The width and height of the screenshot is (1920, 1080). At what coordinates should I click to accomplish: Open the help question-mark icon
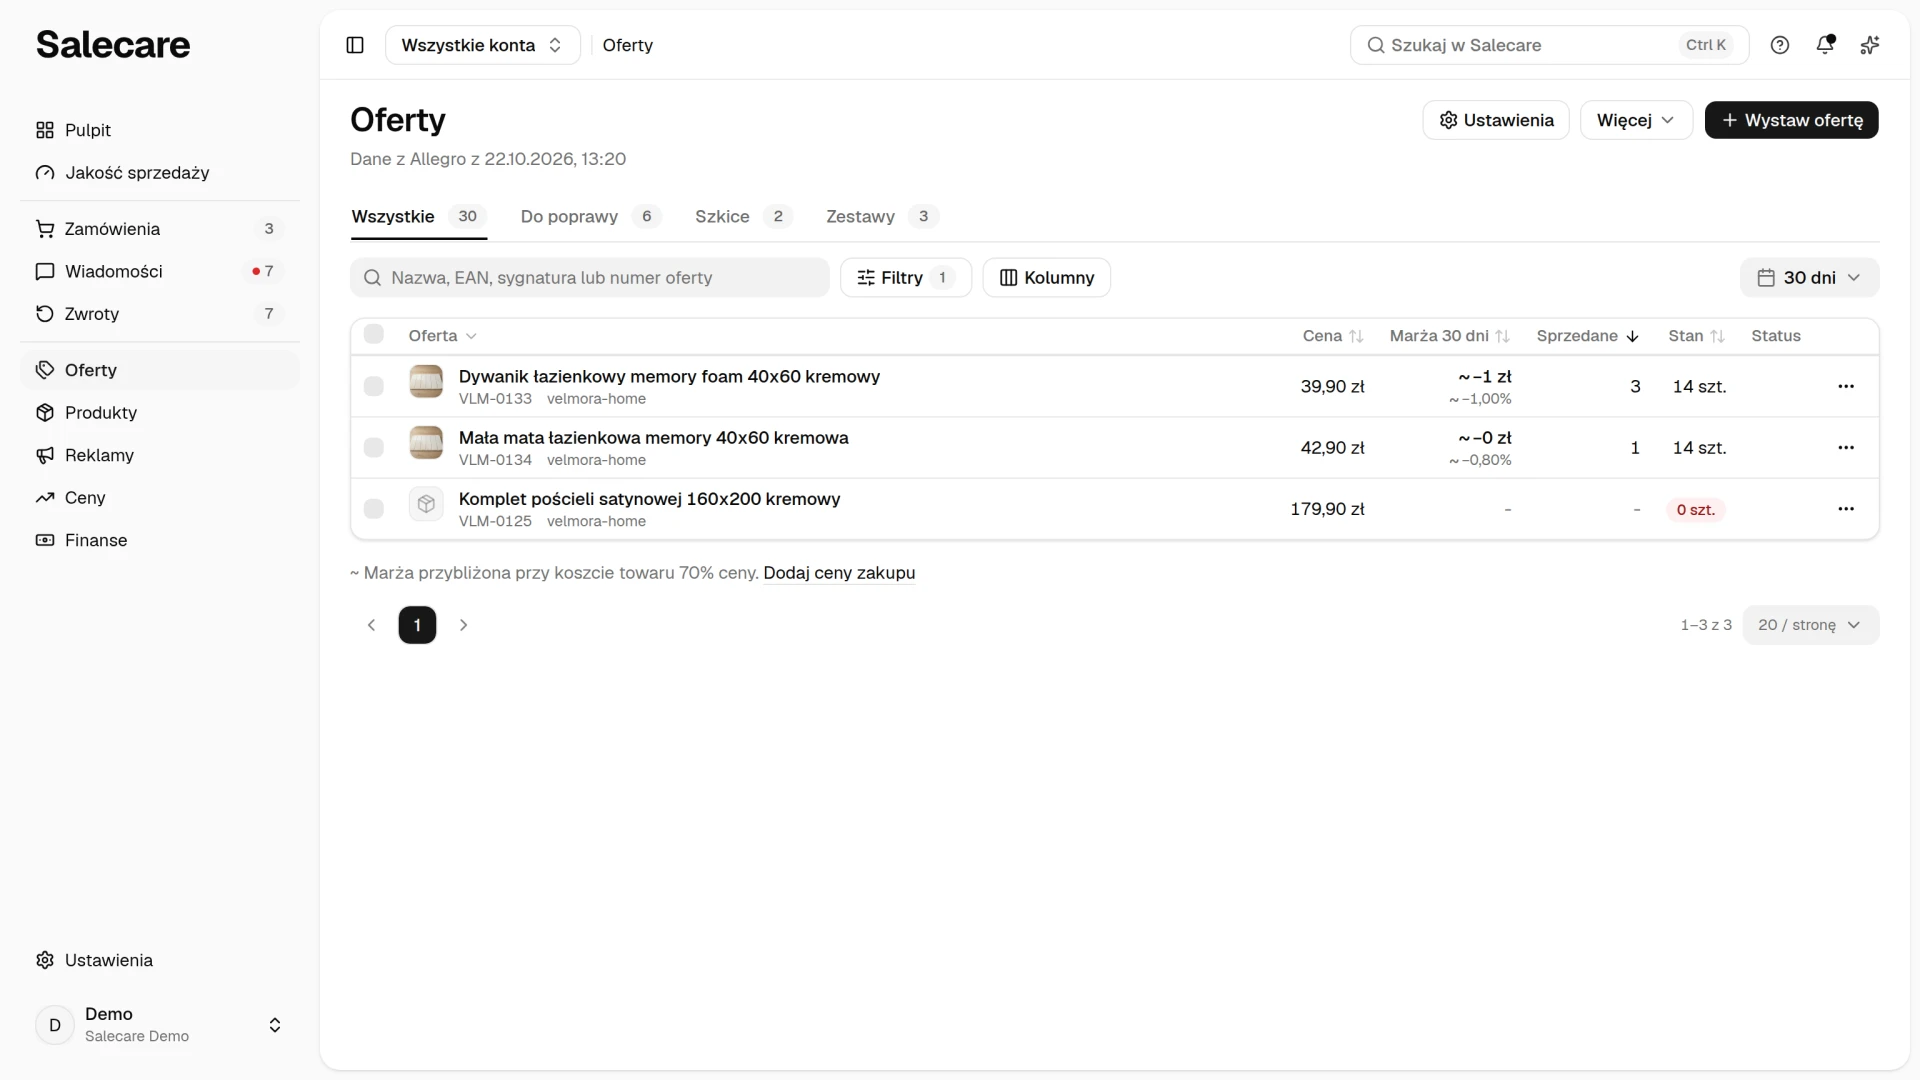coord(1780,45)
